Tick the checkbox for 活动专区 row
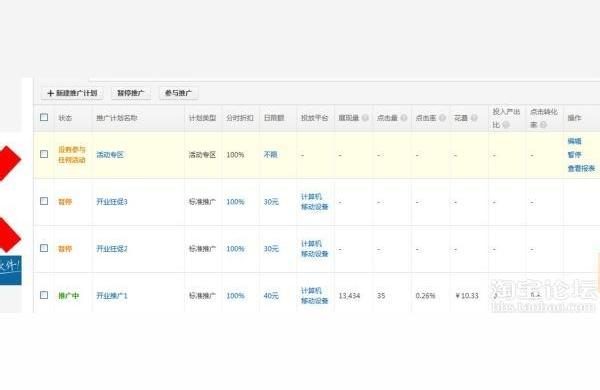Image resolution: width=600 pixels, height=390 pixels. 44,154
